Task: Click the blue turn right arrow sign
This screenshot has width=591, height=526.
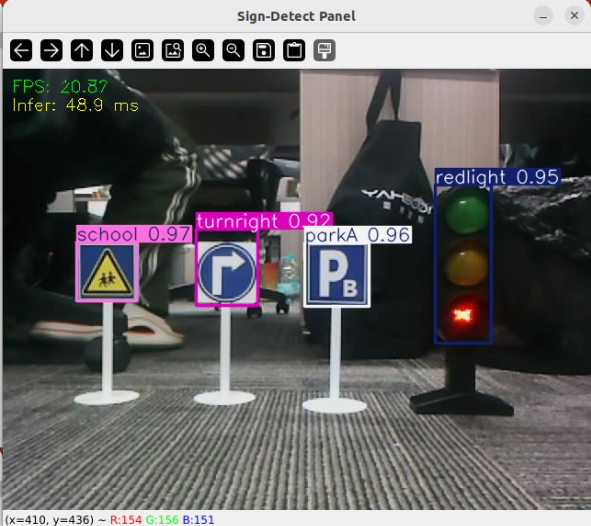Action: (227, 272)
